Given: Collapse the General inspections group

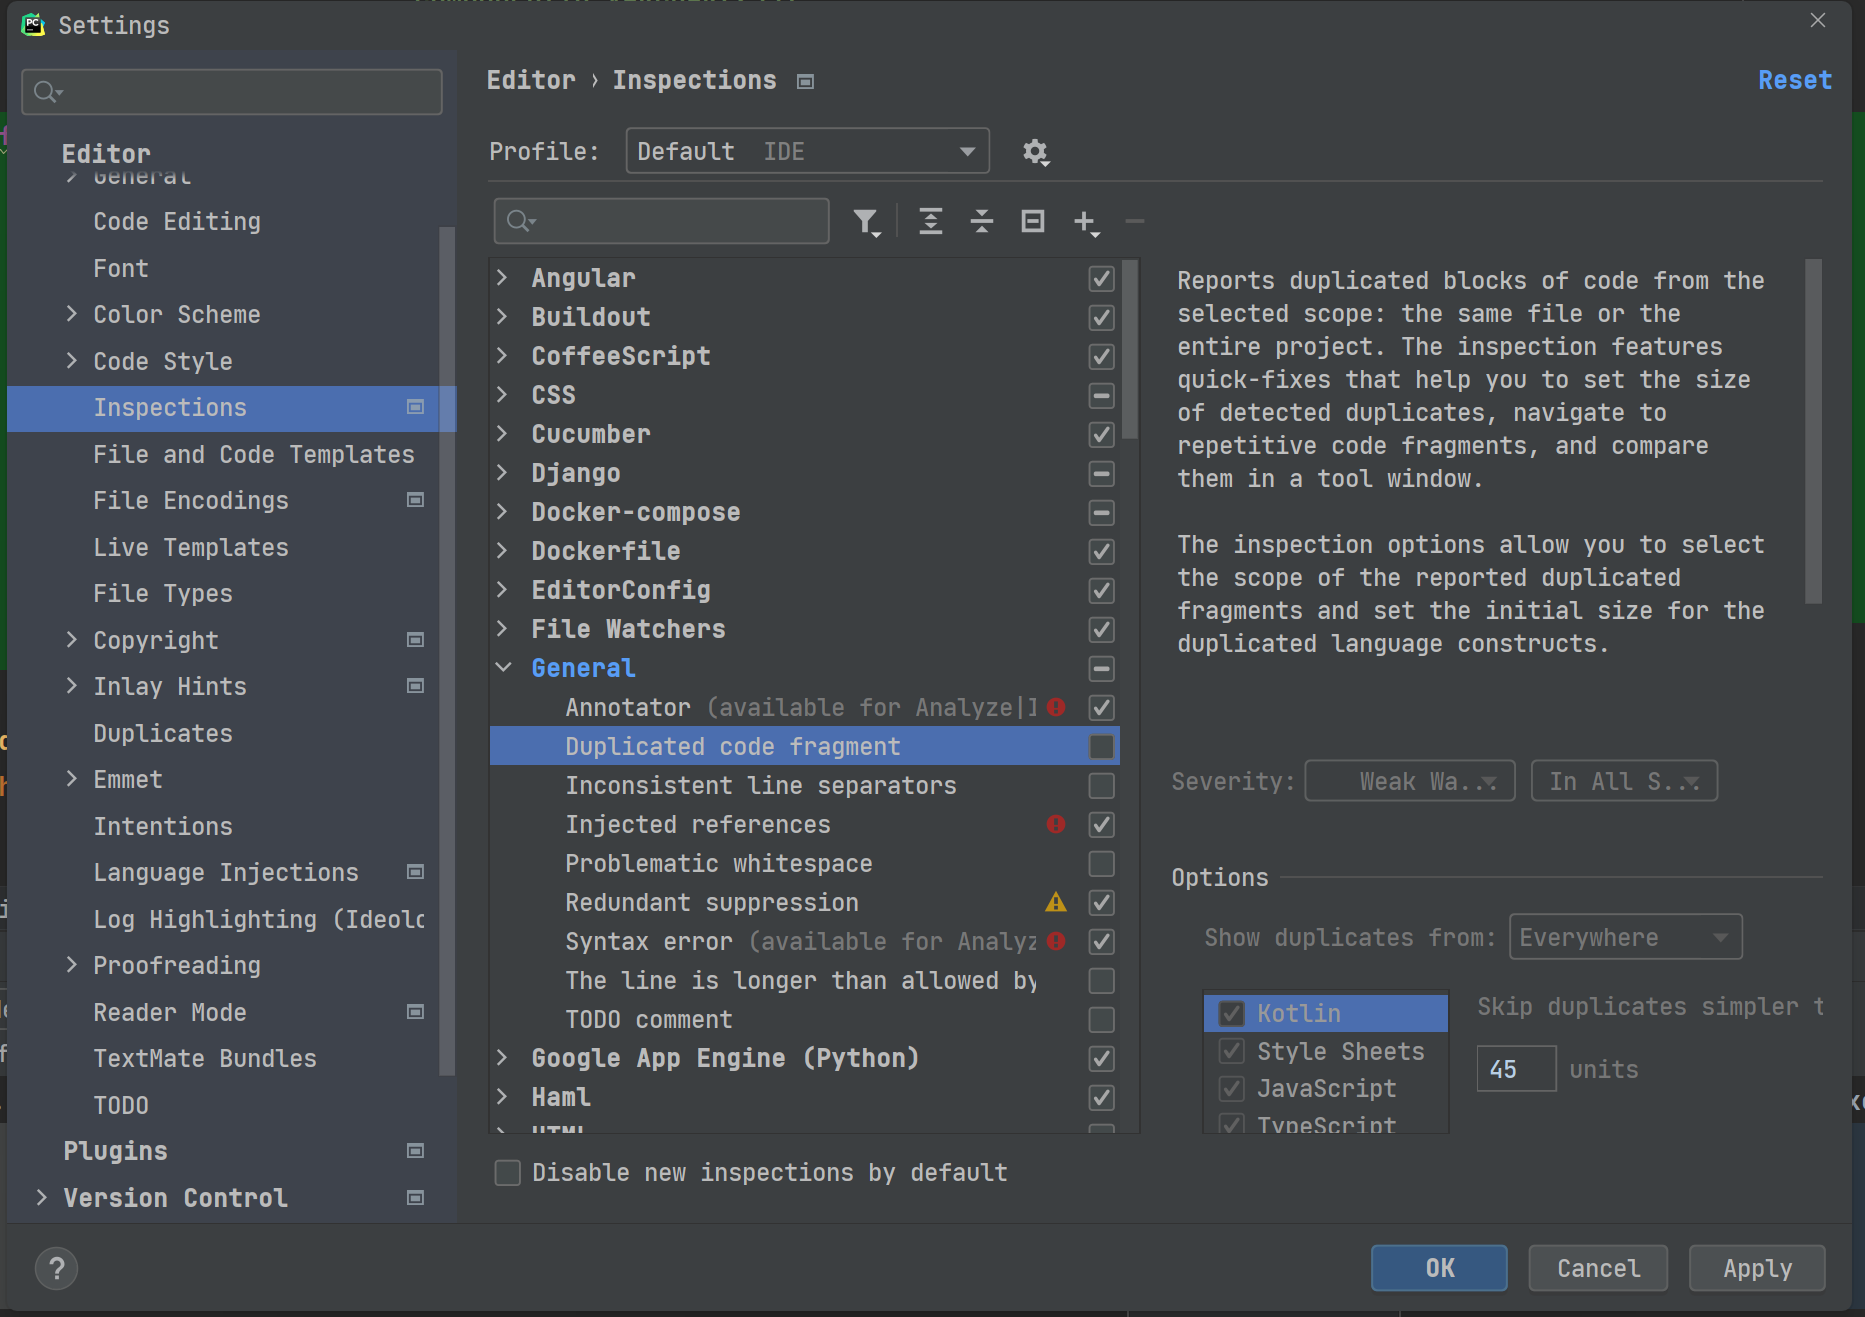Looking at the screenshot, I should click(x=503, y=667).
